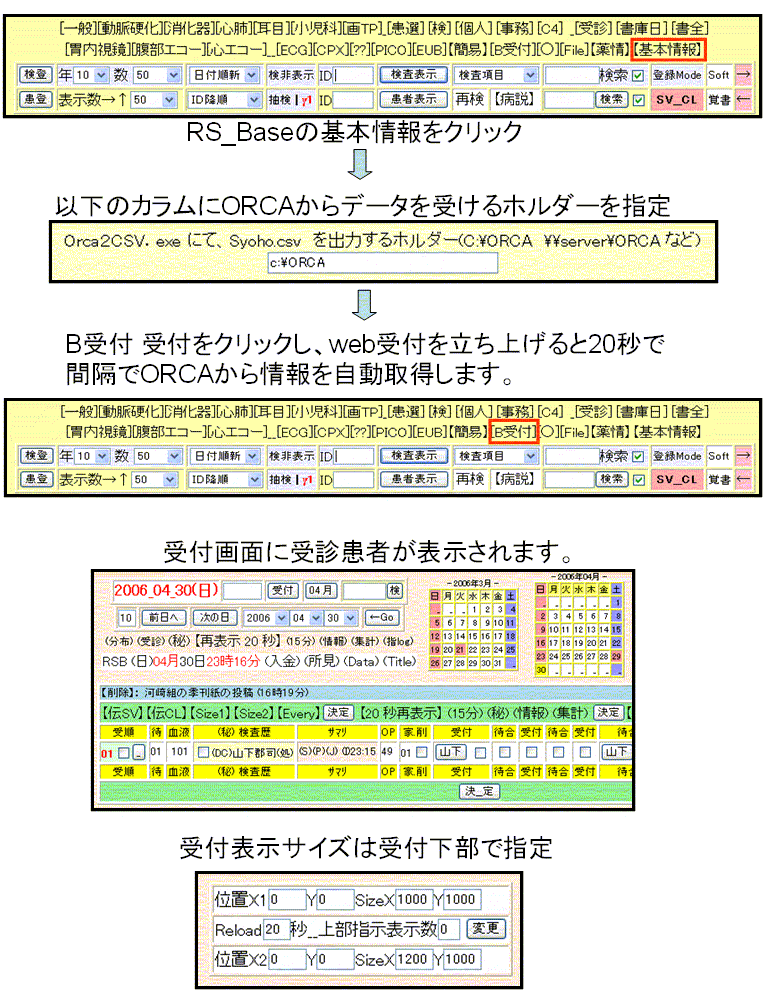
Task: Click 【Size1】 in the green bar
Action: [210, 713]
